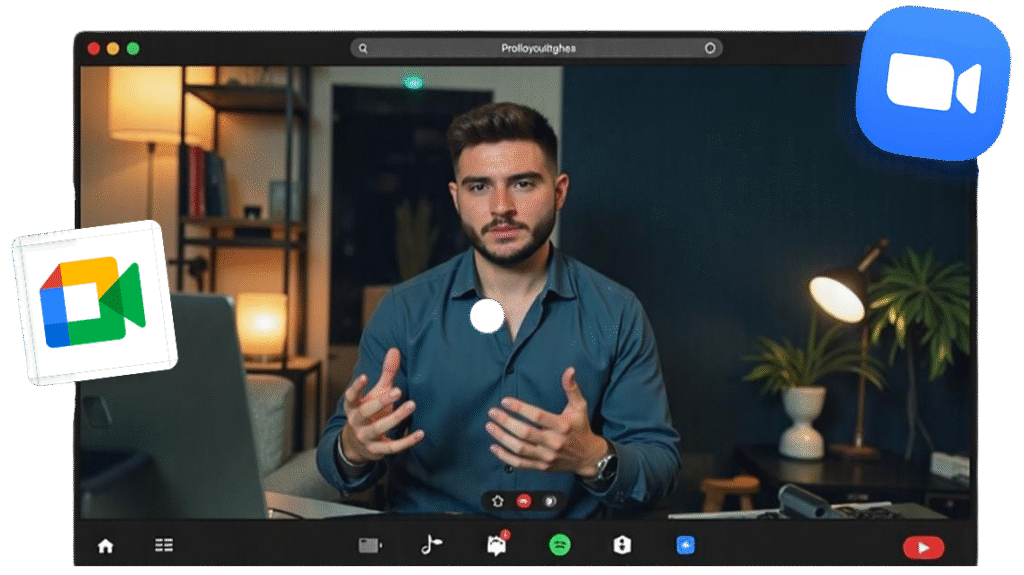Click the music note icon
The width and height of the screenshot is (1024, 575).
(430, 544)
